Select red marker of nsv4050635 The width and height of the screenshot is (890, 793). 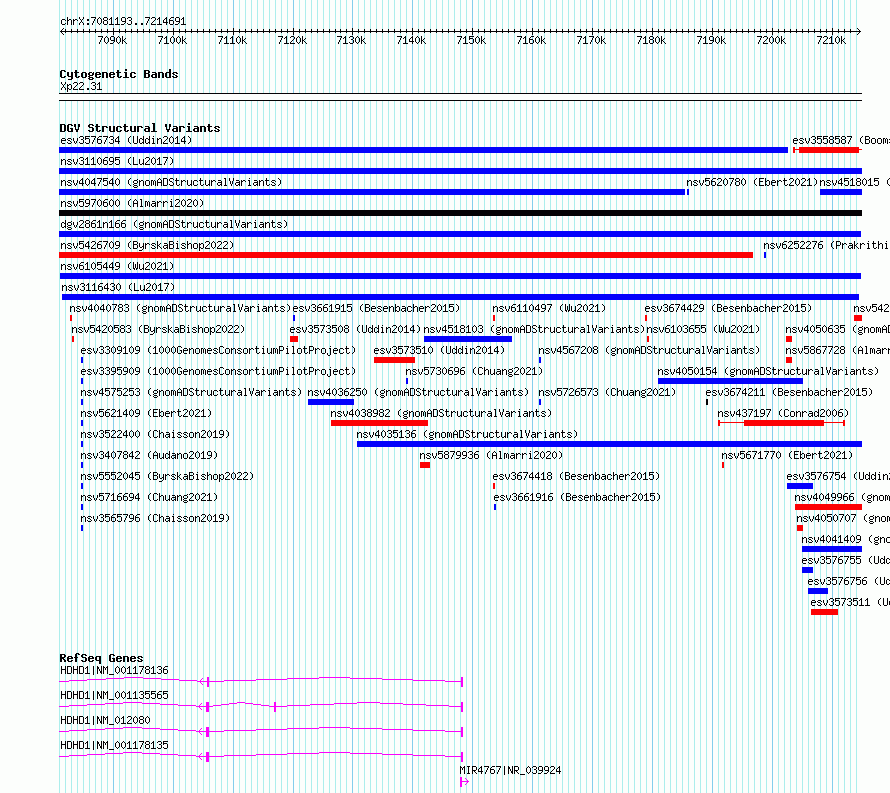tap(789, 339)
